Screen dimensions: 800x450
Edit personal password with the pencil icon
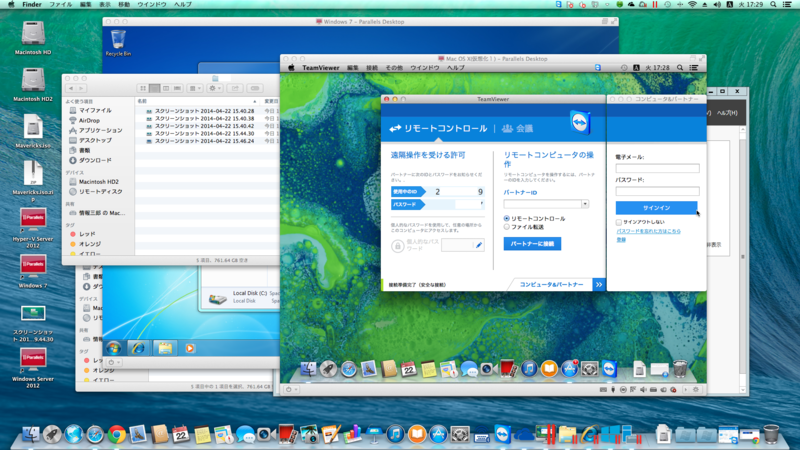tap(479, 245)
